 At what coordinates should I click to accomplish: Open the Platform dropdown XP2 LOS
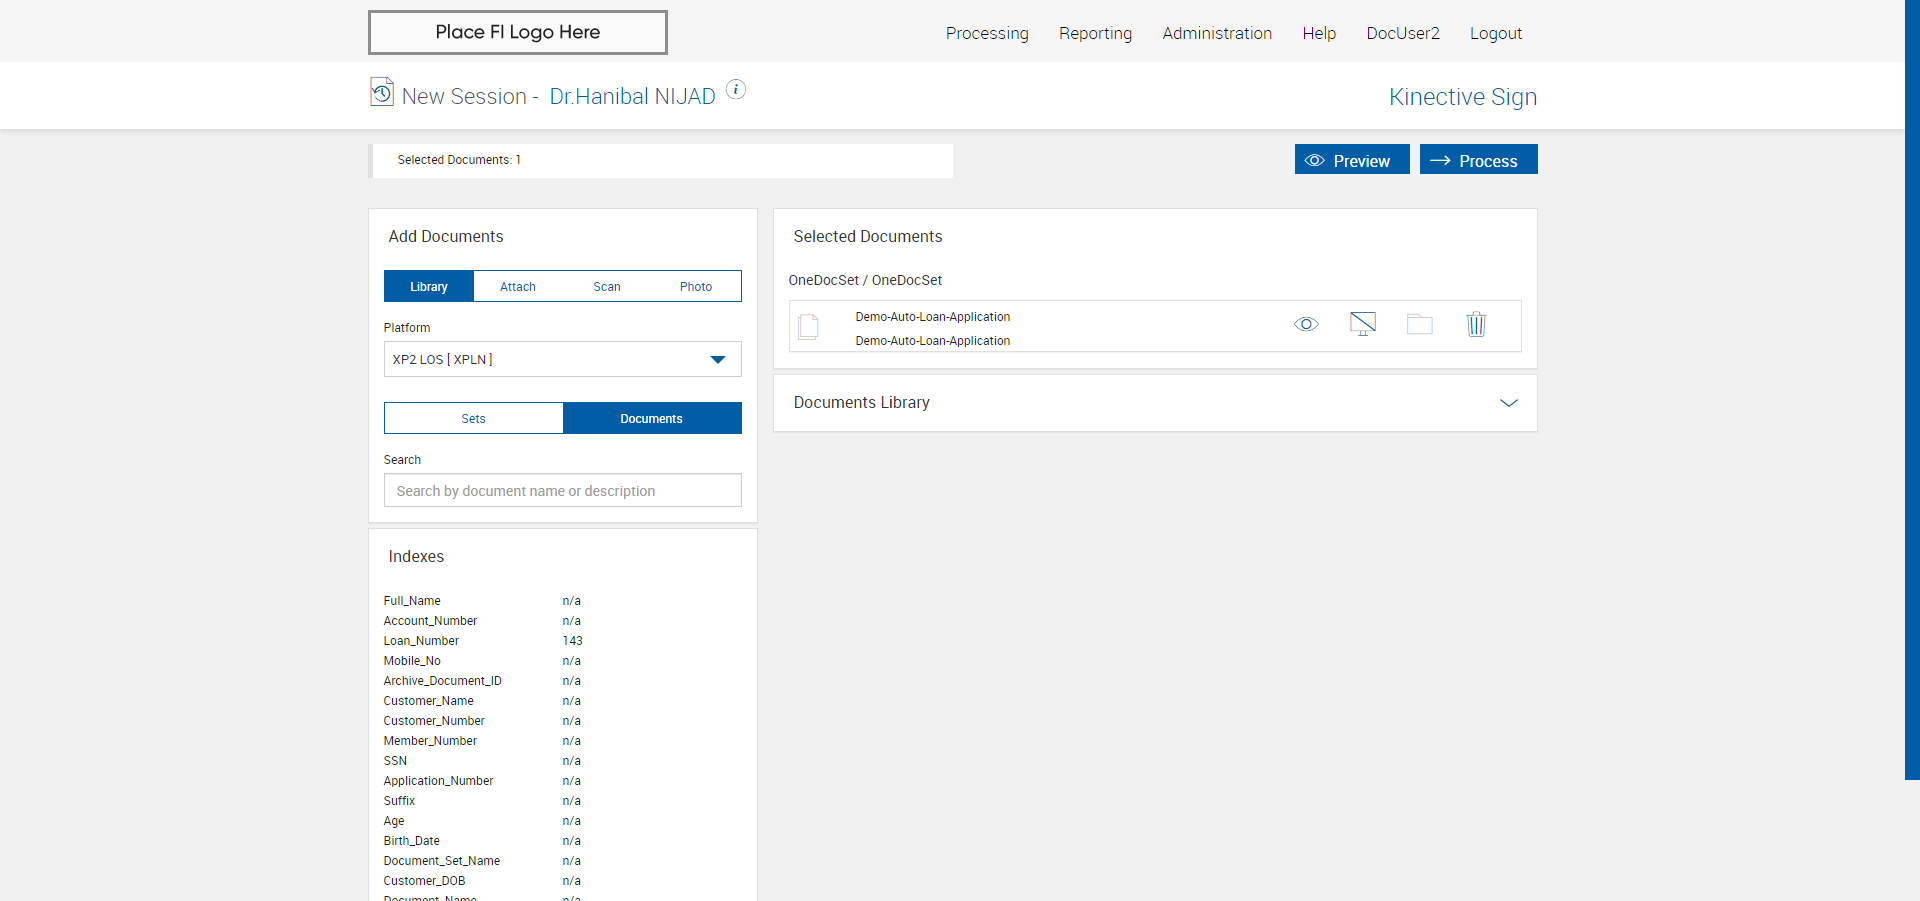[x=562, y=359]
